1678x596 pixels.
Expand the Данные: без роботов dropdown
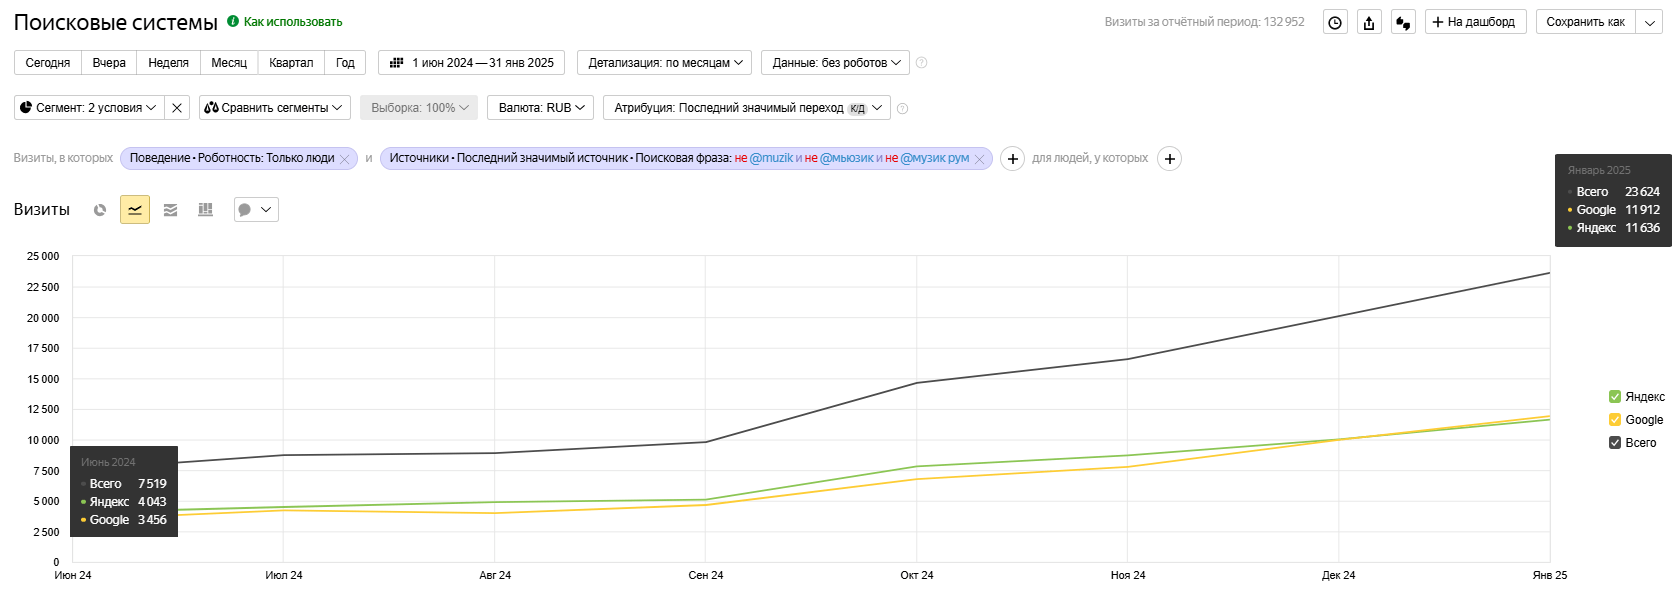pos(835,63)
